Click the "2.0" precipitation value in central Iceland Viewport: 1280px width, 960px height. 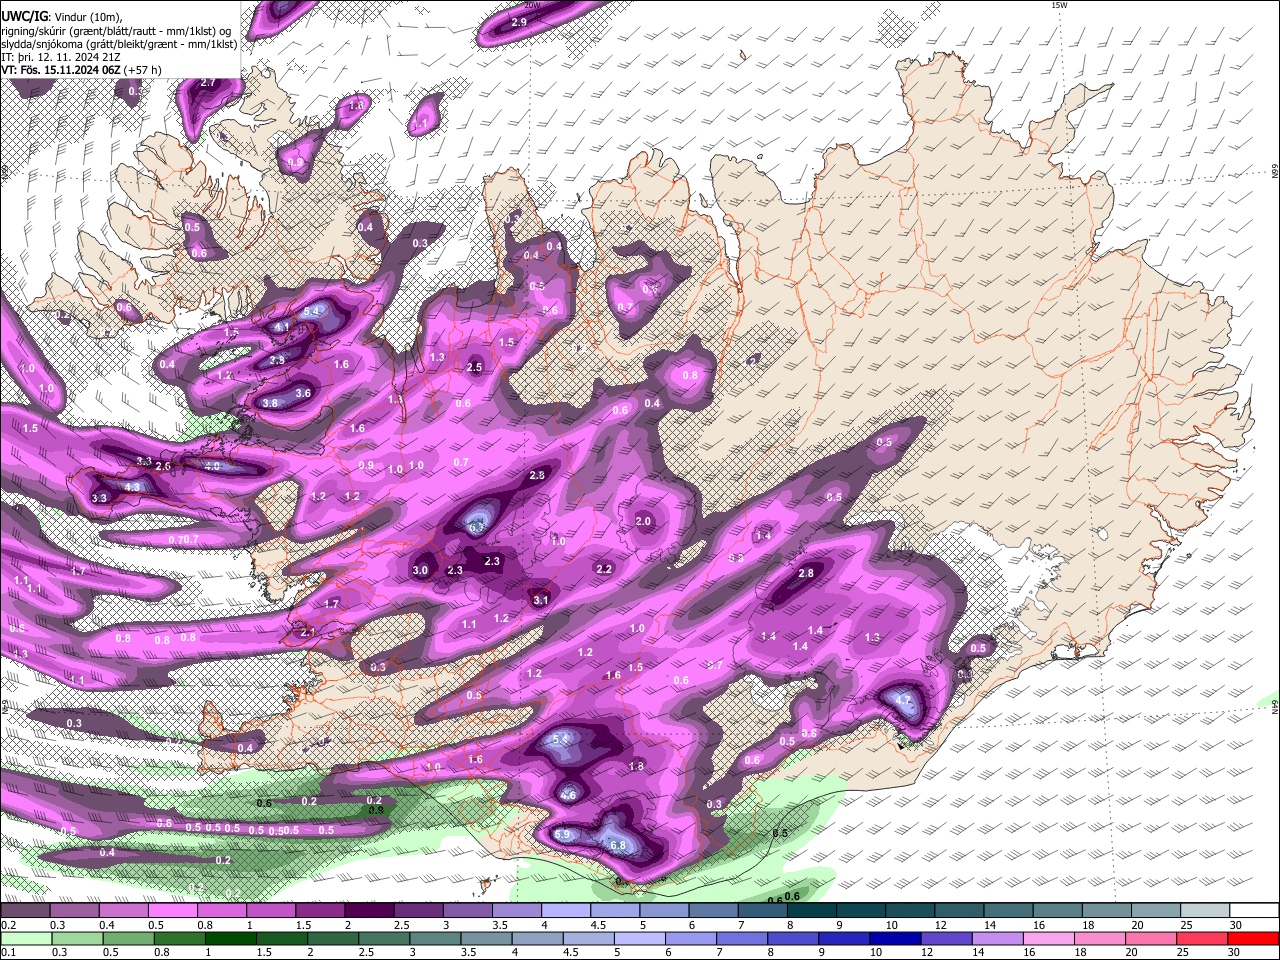point(643,521)
